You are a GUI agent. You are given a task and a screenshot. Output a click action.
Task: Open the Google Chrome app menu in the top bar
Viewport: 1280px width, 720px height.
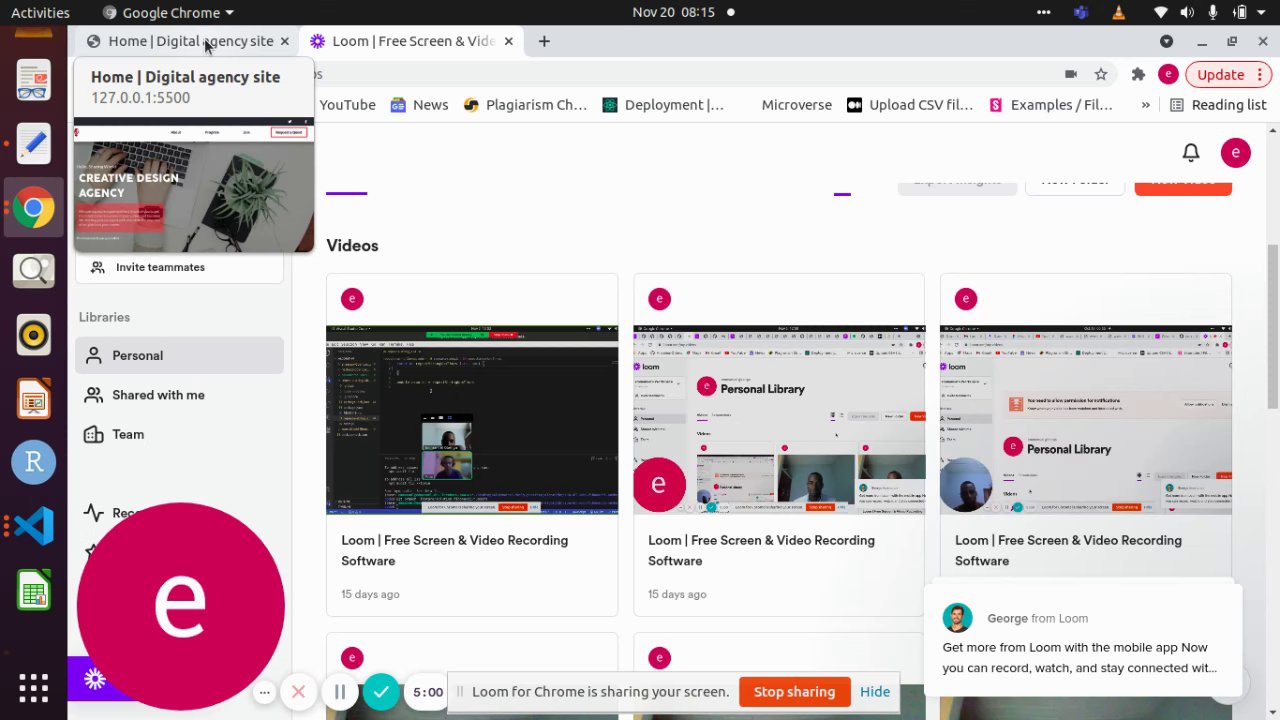169,12
